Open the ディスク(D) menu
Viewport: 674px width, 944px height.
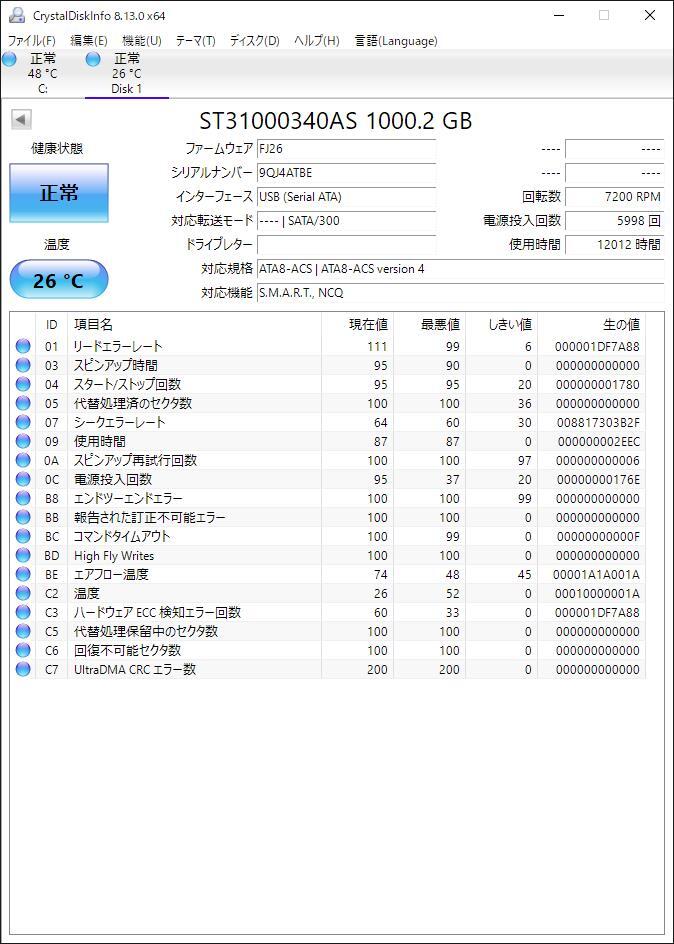[x=255, y=41]
